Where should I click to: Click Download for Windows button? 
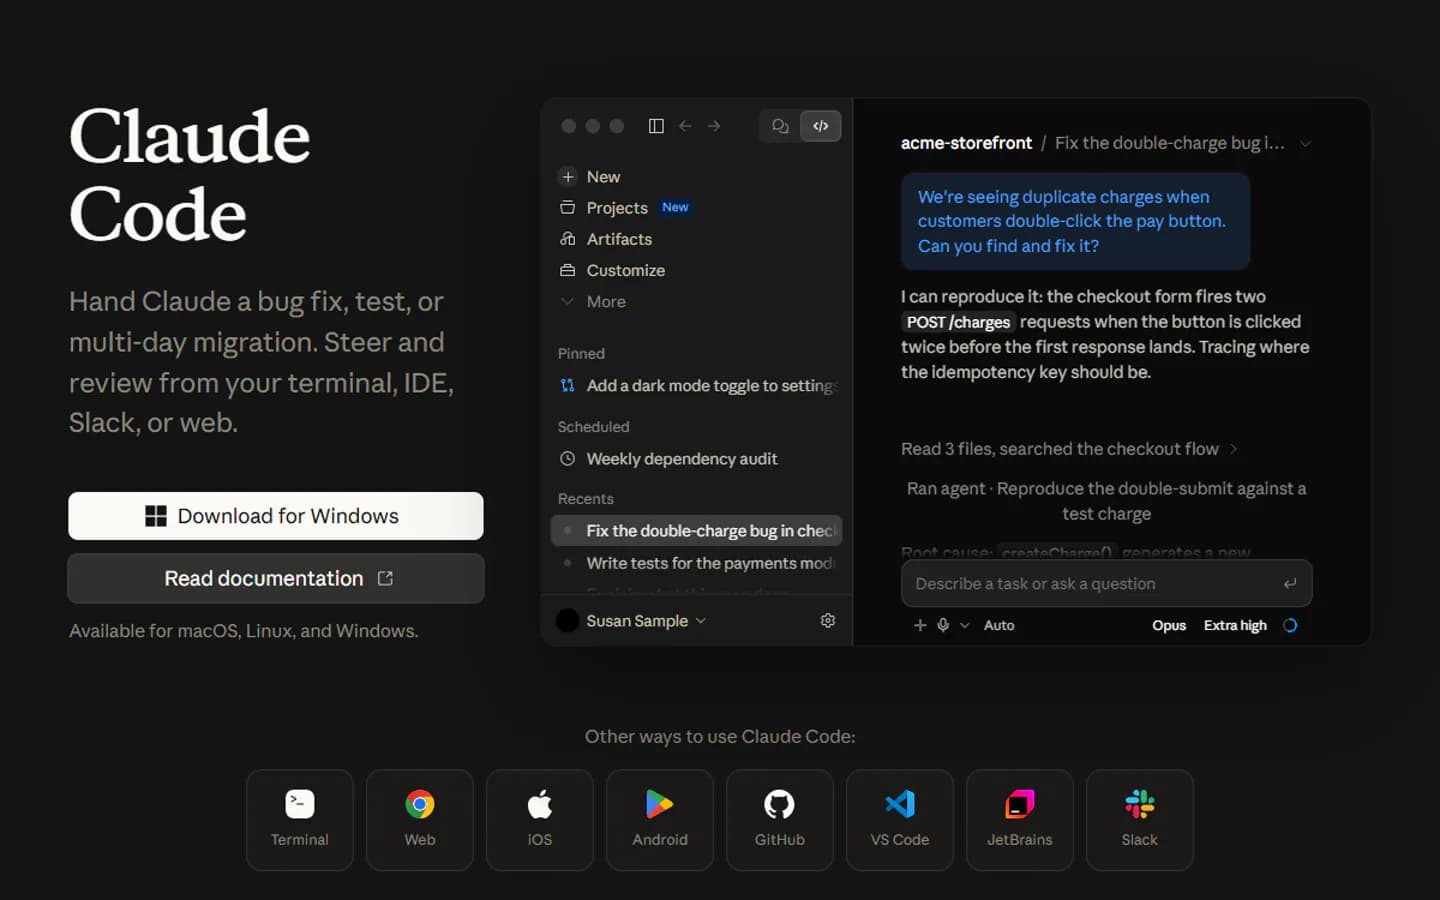pos(276,516)
